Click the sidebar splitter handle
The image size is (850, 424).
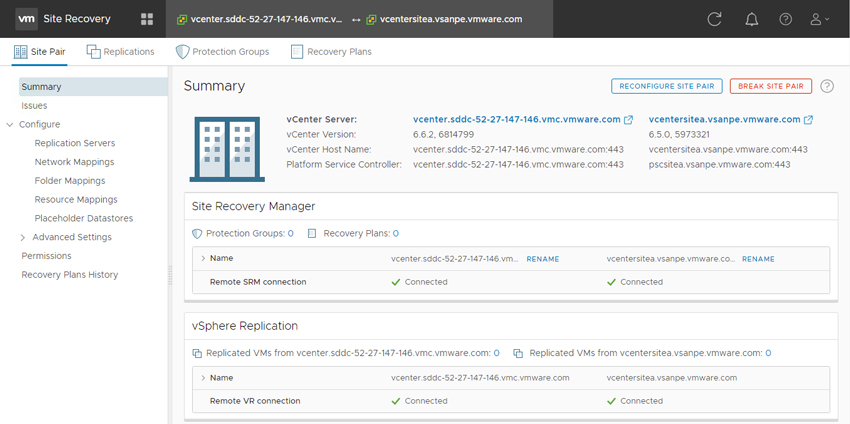point(170,275)
